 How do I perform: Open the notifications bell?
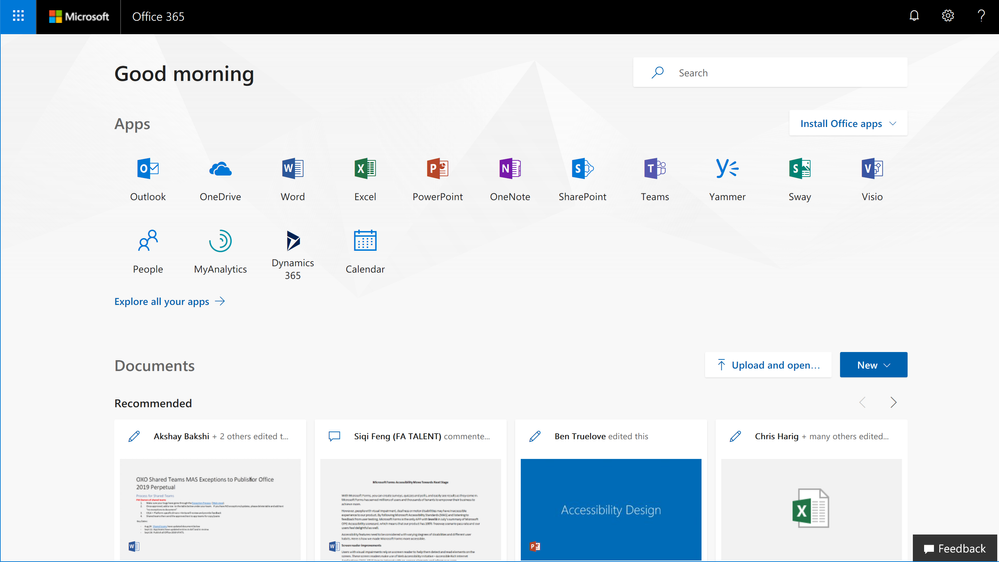(x=914, y=16)
